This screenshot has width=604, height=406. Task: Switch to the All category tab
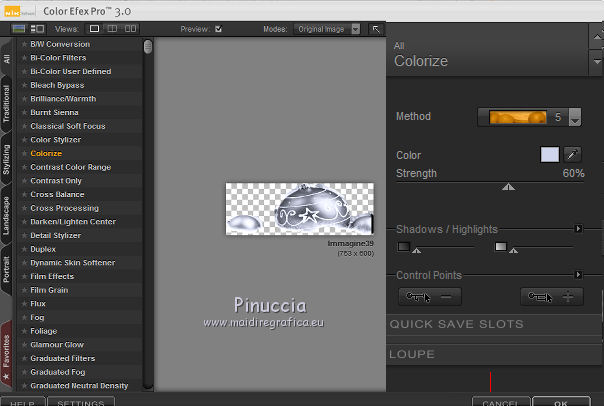click(x=7, y=59)
